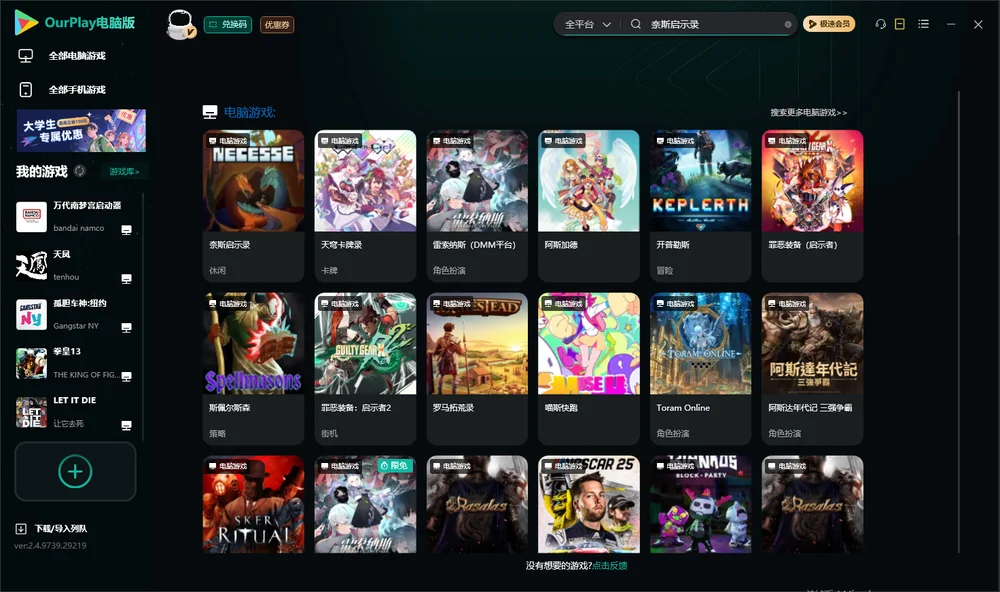Click the download icon beside 下载/导入列队
This screenshot has height=592, width=1000.
tap(21, 528)
